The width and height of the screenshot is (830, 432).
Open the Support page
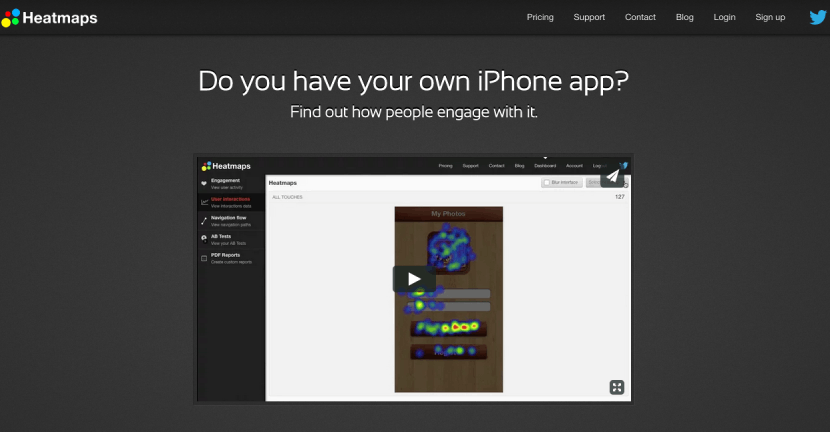[x=589, y=17]
